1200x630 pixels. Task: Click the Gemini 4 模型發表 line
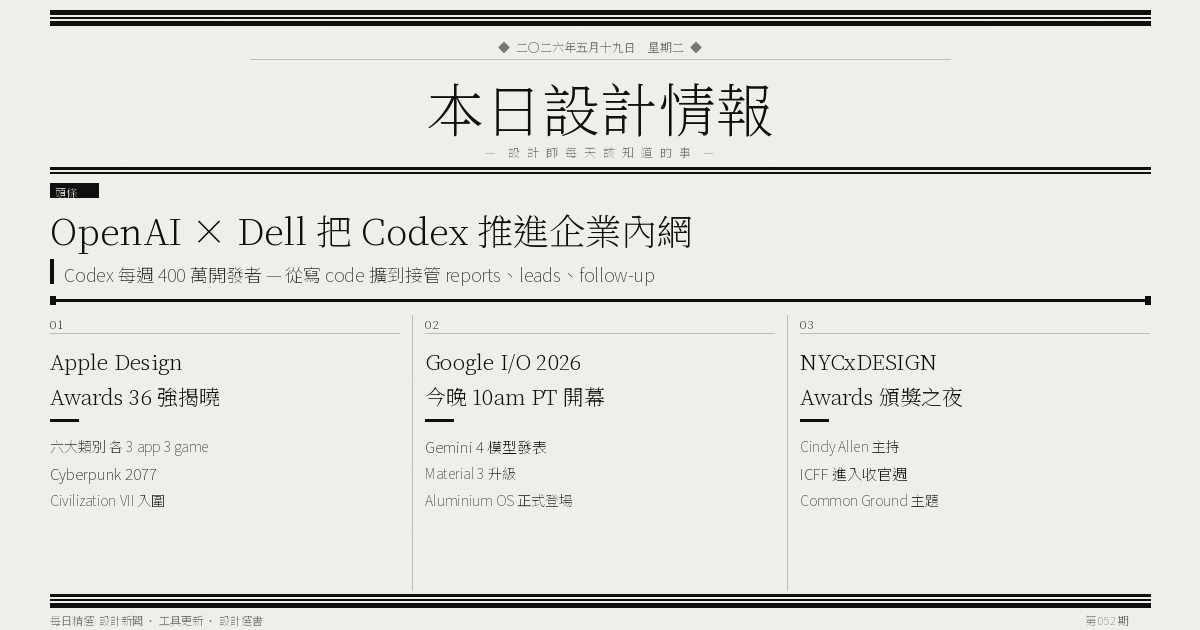486,447
